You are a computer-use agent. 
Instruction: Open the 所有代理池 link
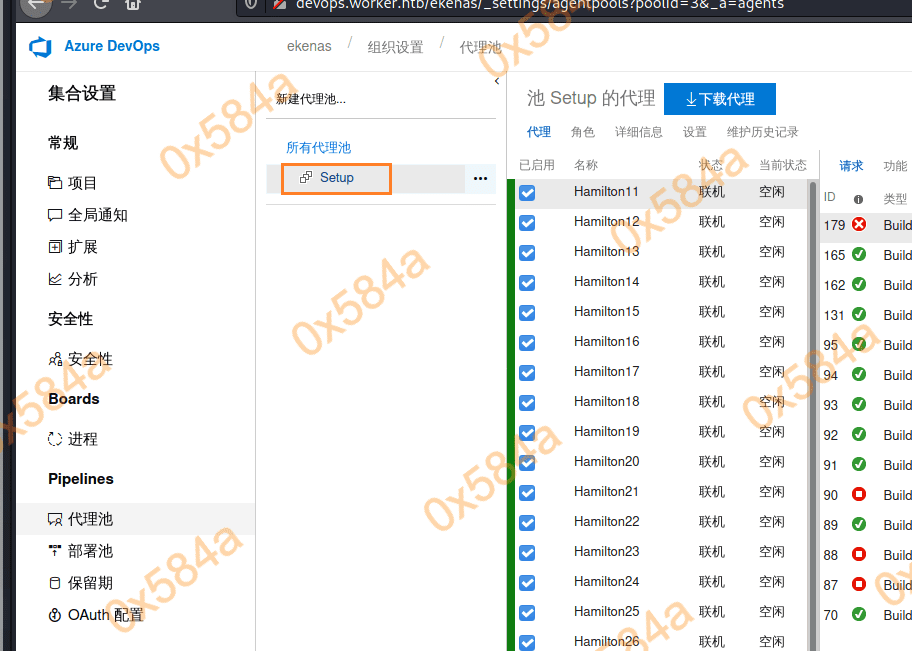[x=318, y=147]
